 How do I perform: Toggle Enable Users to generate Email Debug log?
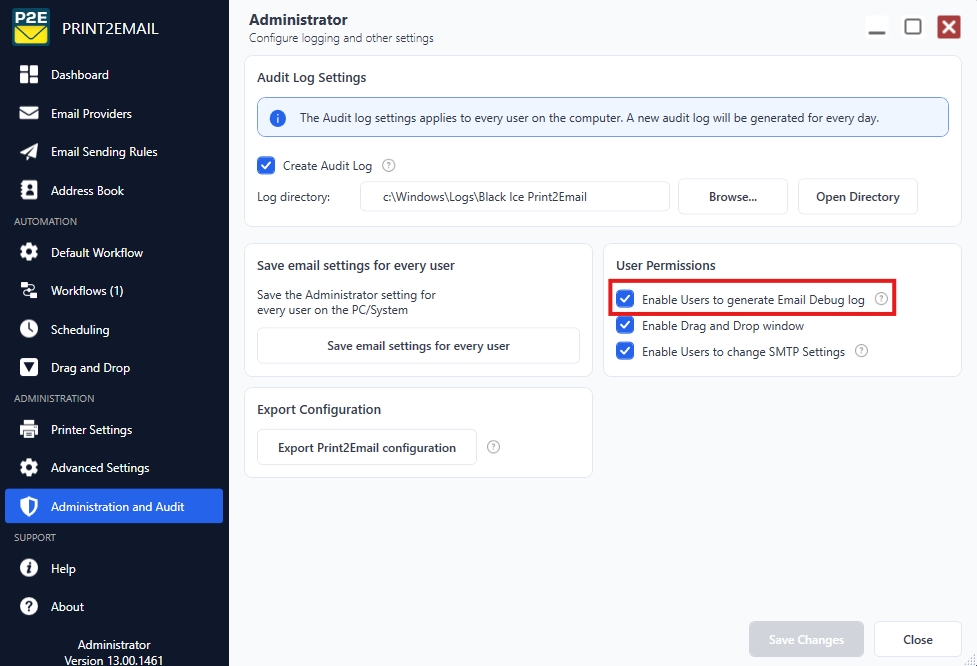click(x=625, y=299)
